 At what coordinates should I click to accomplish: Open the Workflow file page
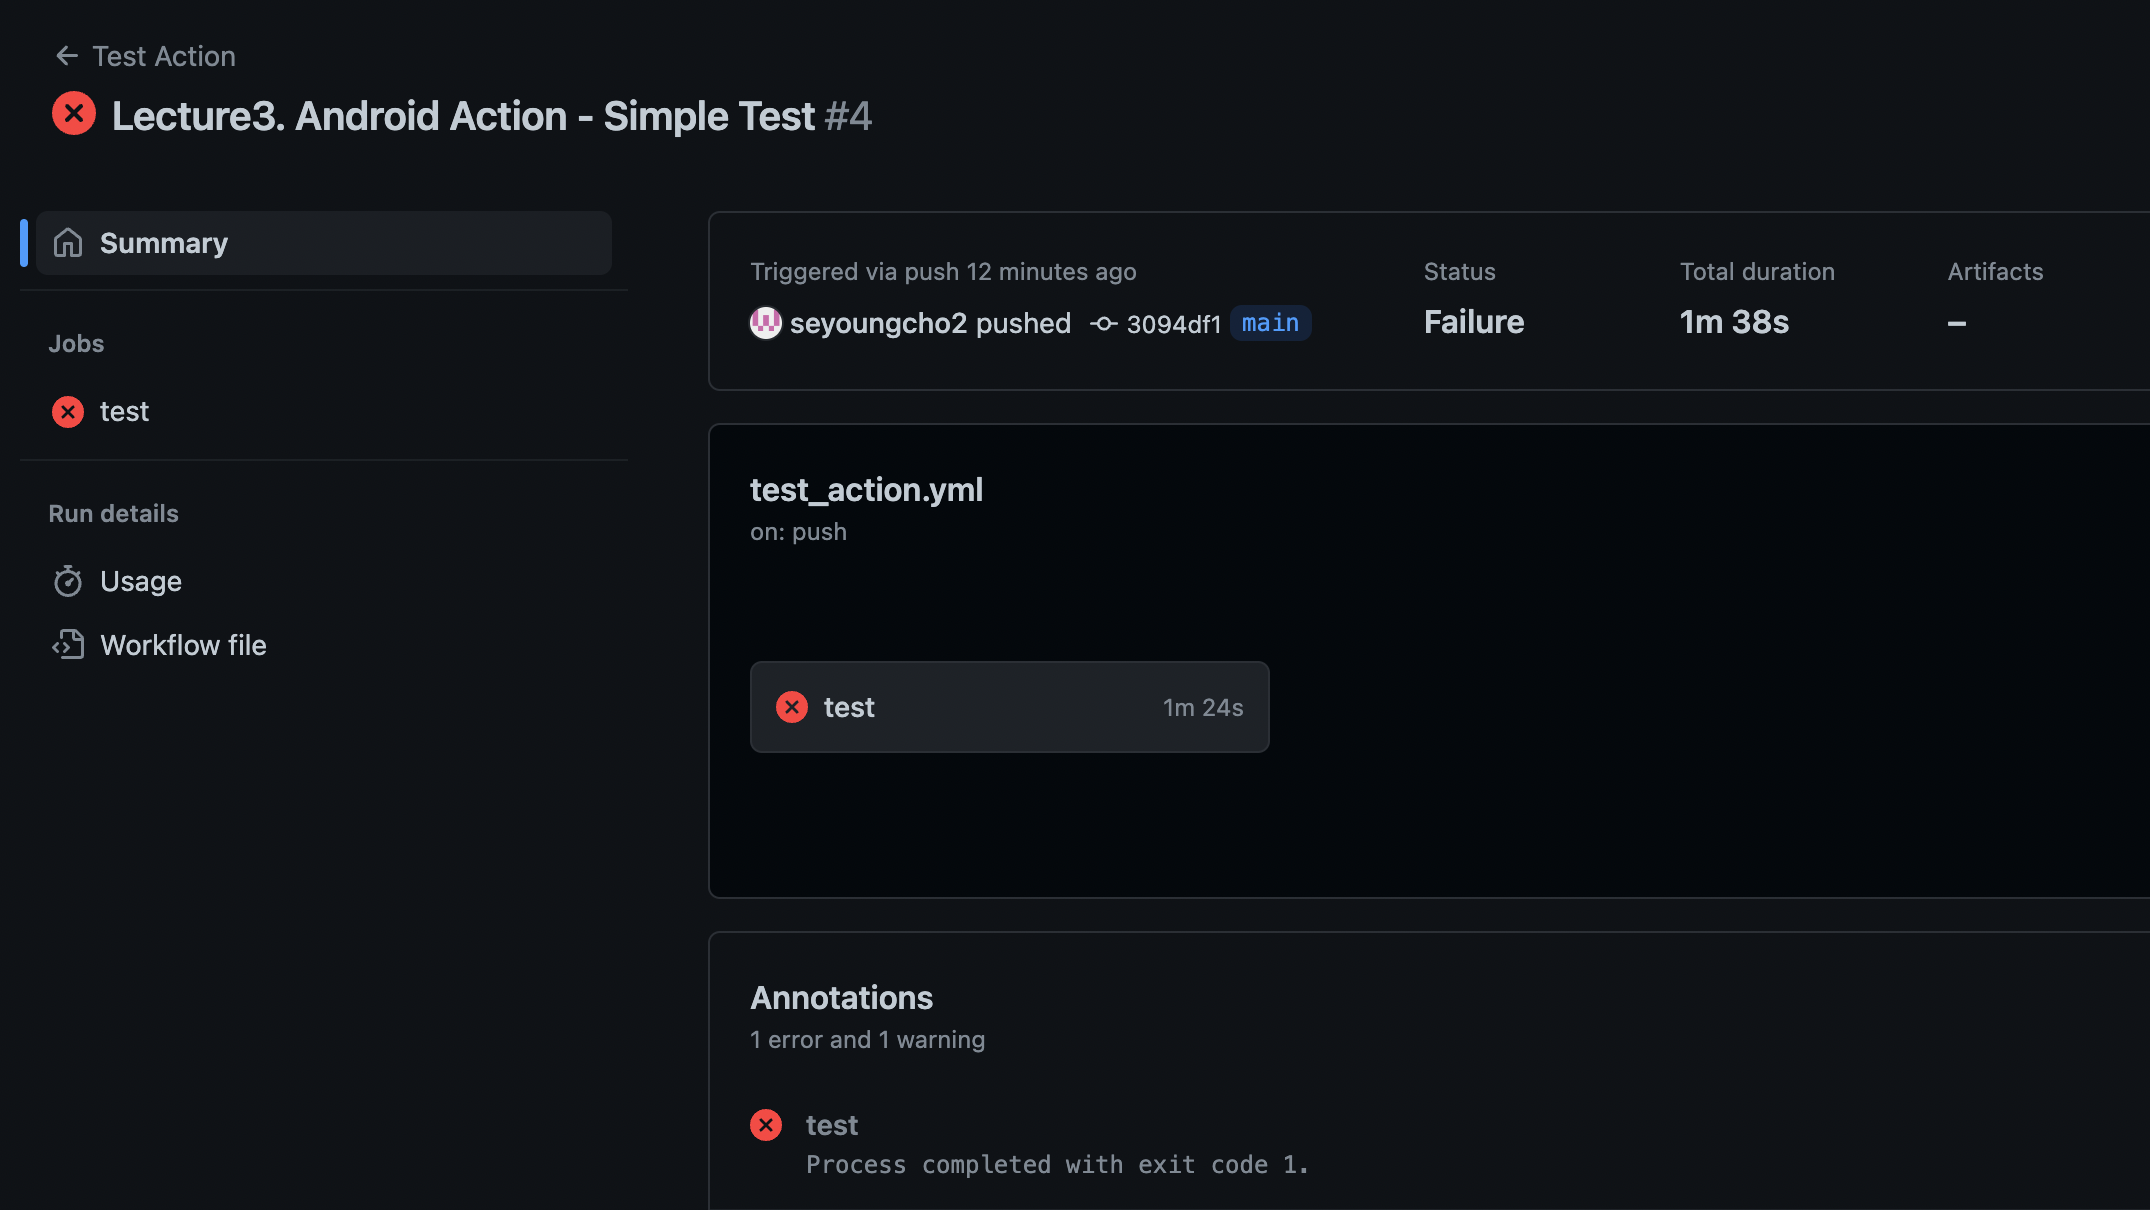pos(183,645)
